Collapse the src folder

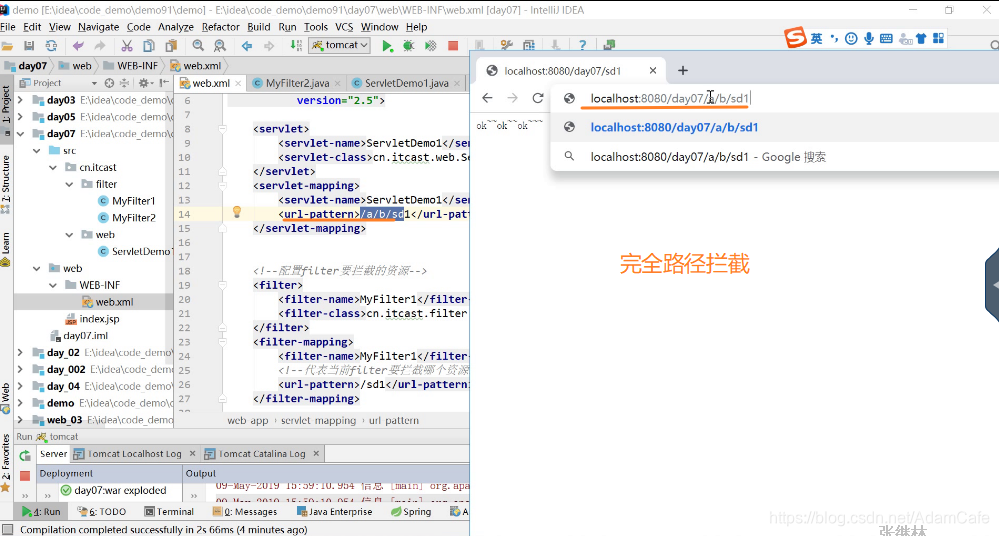tap(37, 150)
